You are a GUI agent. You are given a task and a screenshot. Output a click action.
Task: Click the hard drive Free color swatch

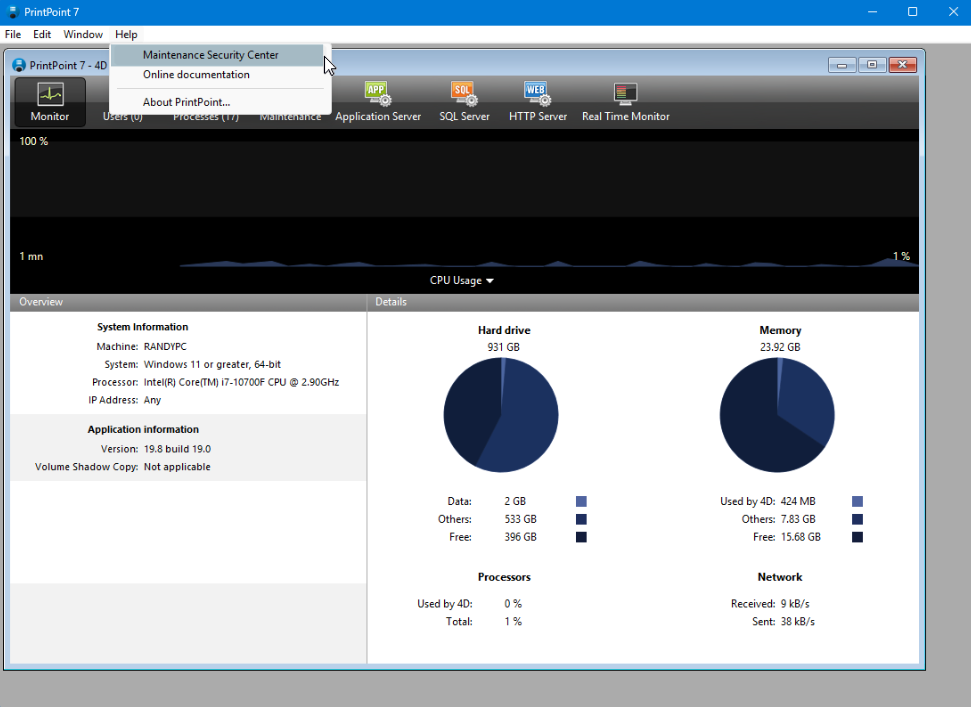581,537
